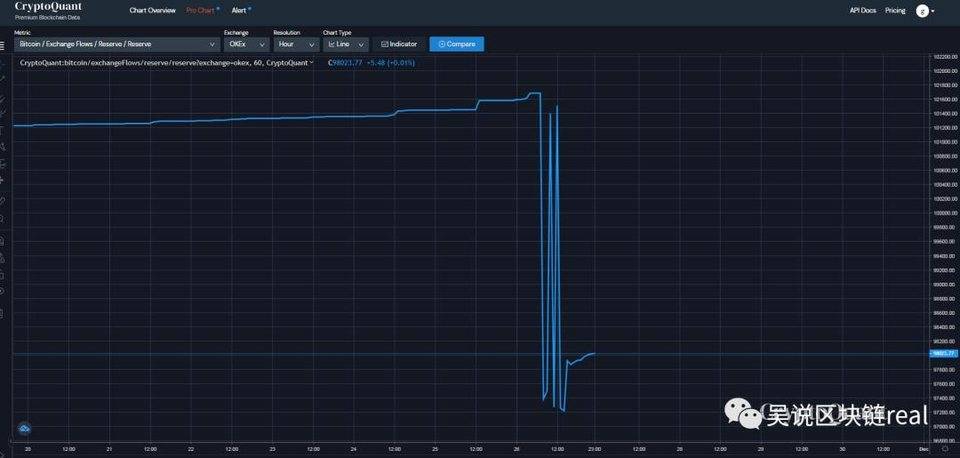
Task: Click the CryptoQuant logo
Action: point(48,10)
